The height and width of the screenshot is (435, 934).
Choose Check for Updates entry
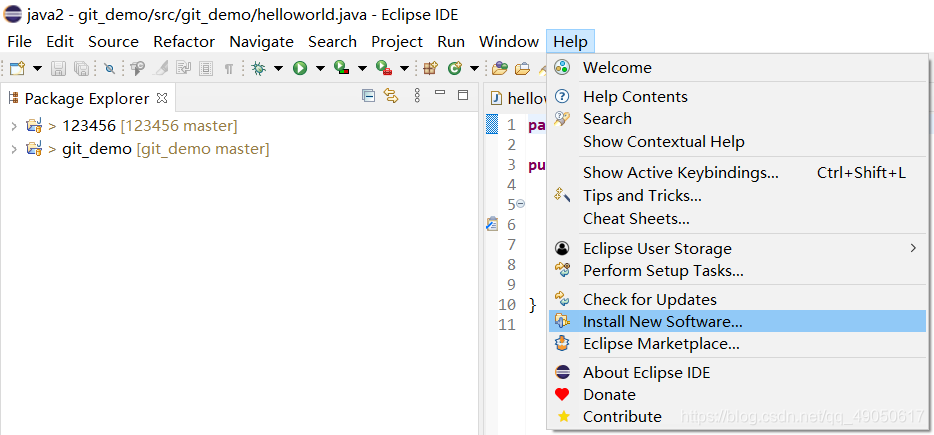(737, 299)
